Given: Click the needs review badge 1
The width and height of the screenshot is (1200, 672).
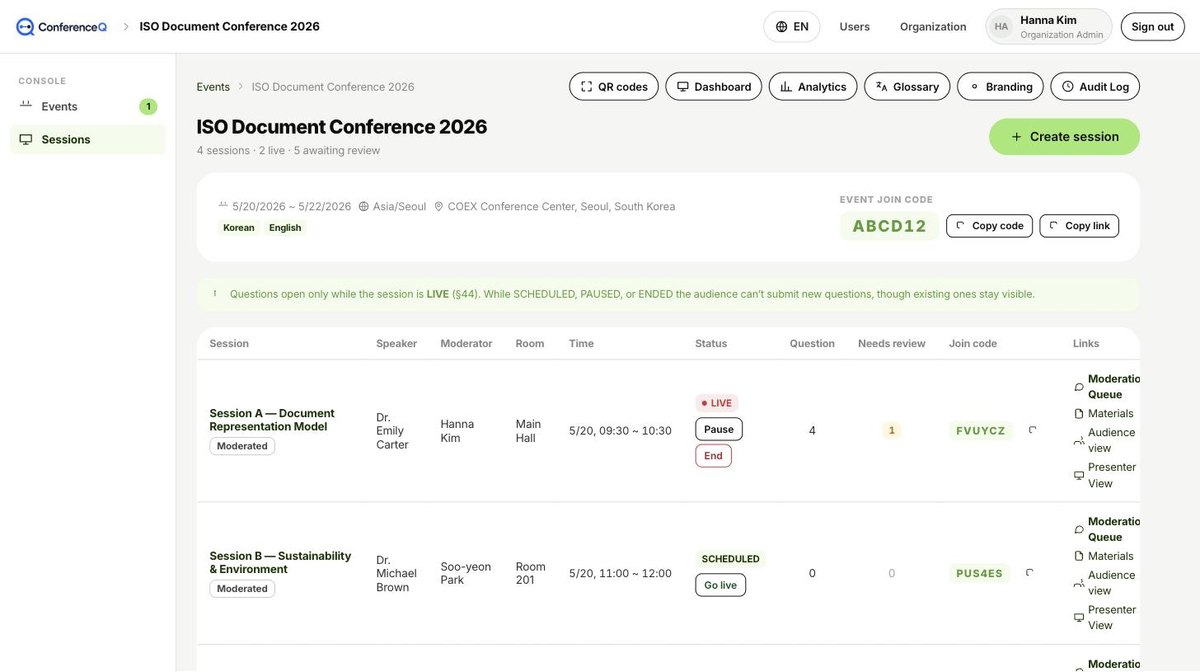Looking at the screenshot, I should (891, 430).
